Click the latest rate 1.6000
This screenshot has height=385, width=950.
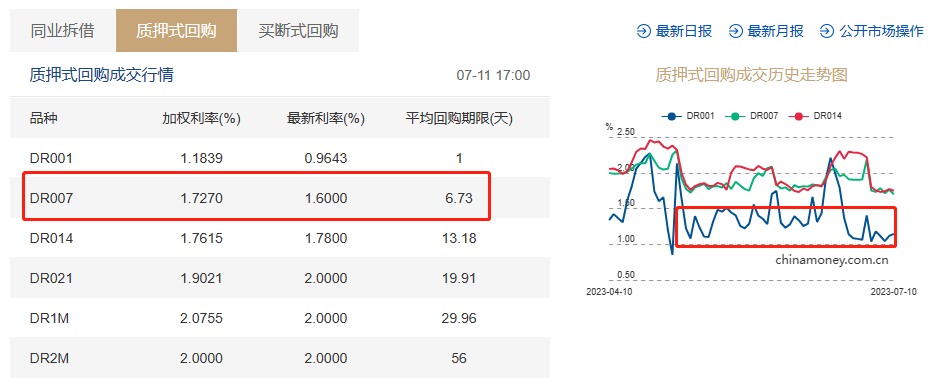click(326, 198)
